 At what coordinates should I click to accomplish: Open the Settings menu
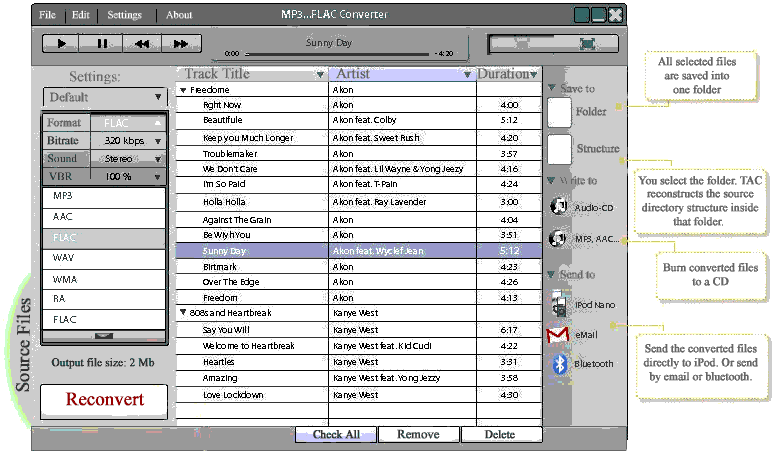124,15
